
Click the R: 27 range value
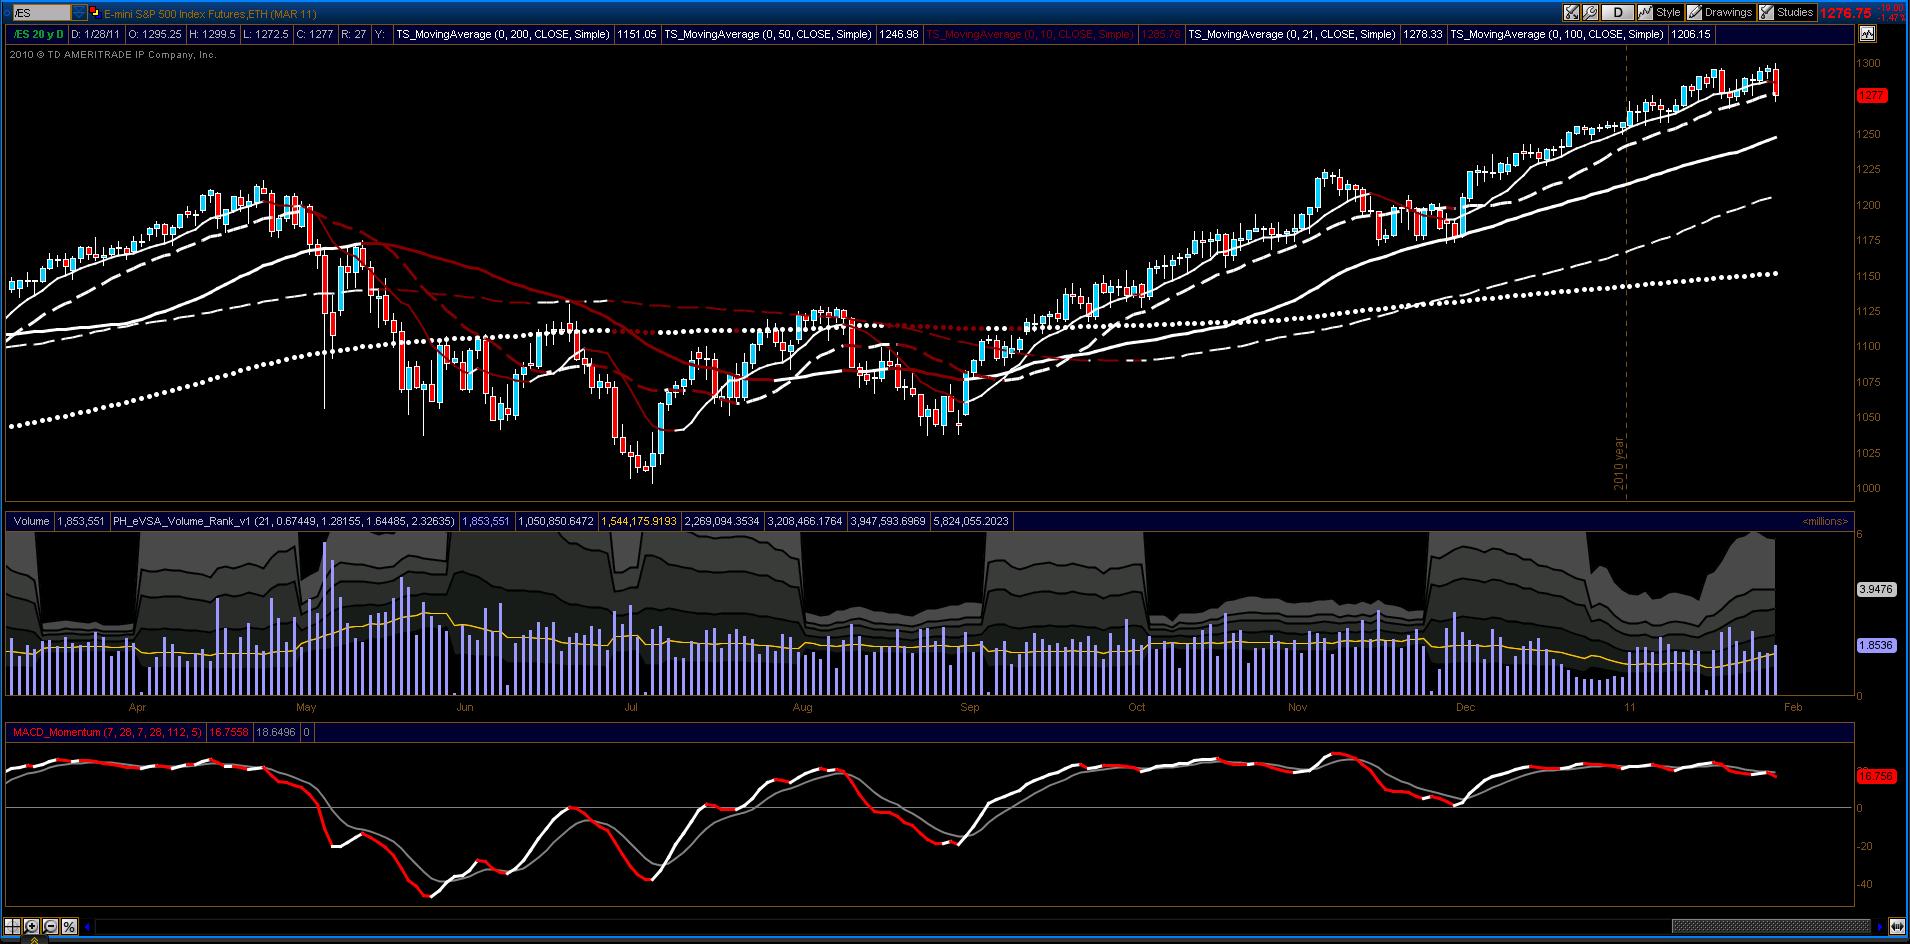coord(354,34)
